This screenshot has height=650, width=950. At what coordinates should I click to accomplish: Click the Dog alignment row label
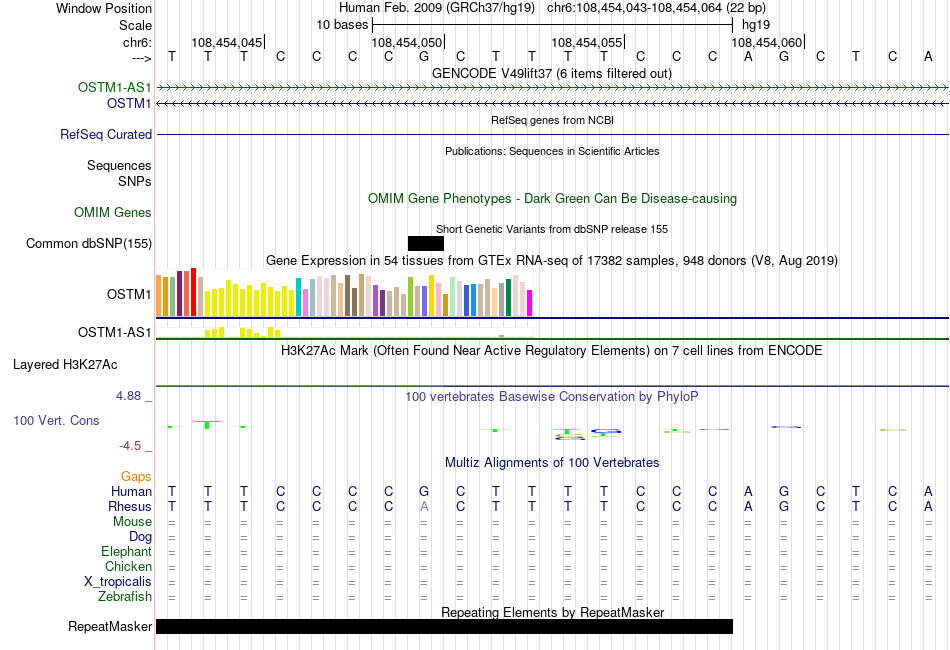click(x=140, y=536)
